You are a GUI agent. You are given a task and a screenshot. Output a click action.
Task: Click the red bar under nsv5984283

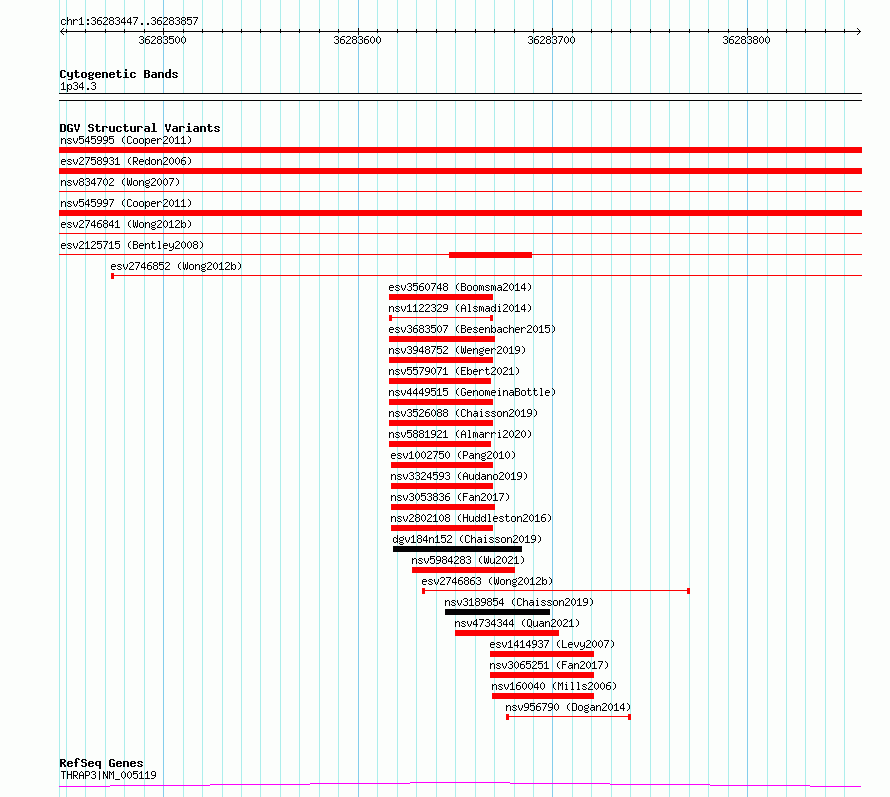tap(464, 570)
